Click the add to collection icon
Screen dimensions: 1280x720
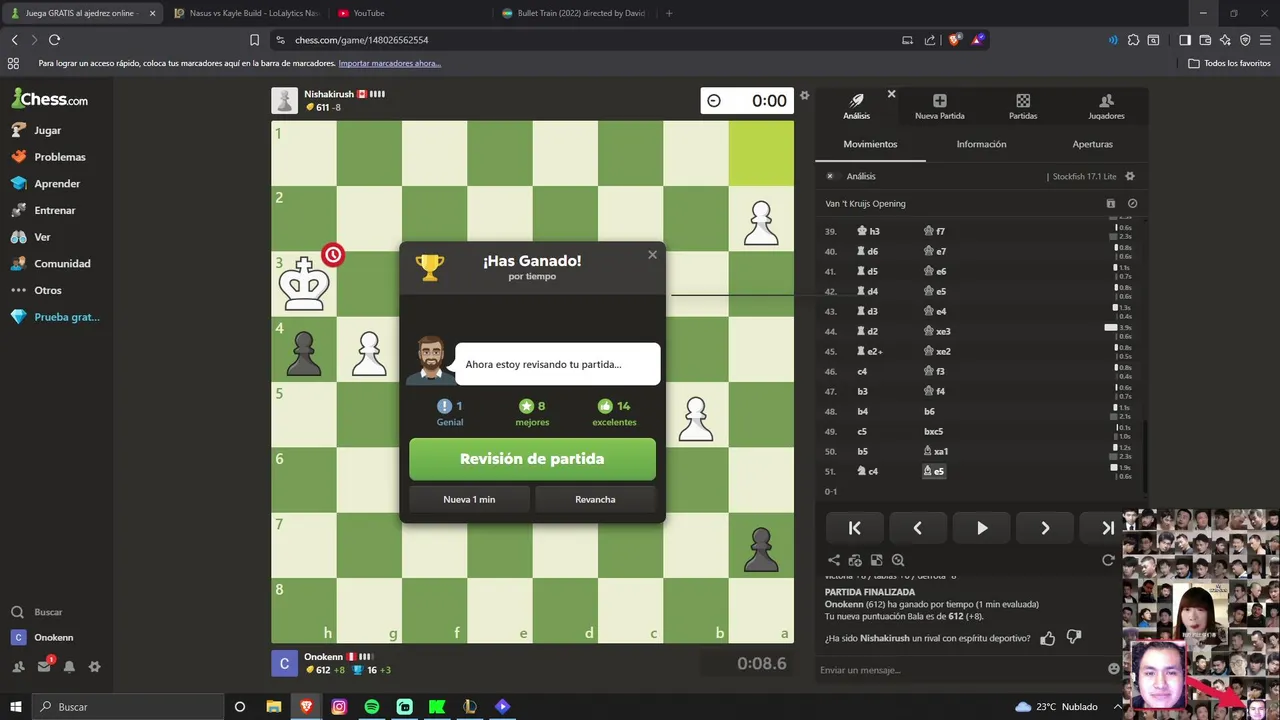point(855,561)
